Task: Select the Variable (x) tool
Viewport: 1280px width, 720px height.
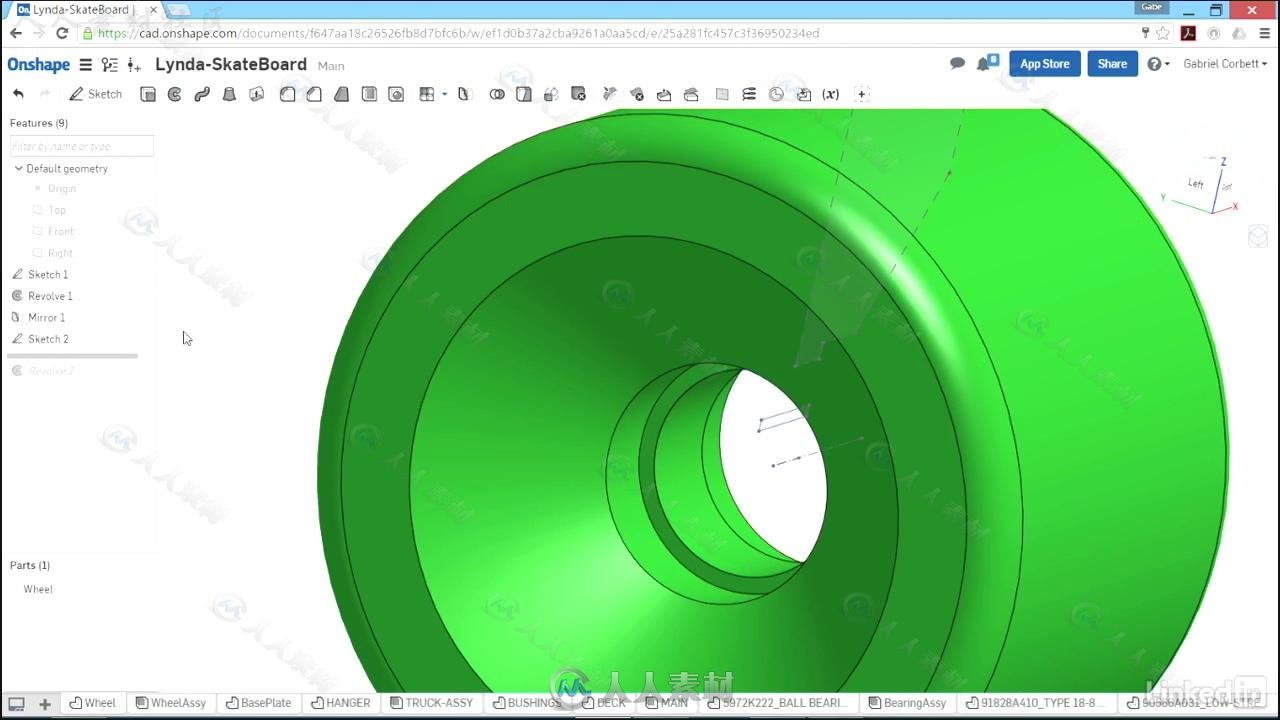Action: (x=831, y=94)
